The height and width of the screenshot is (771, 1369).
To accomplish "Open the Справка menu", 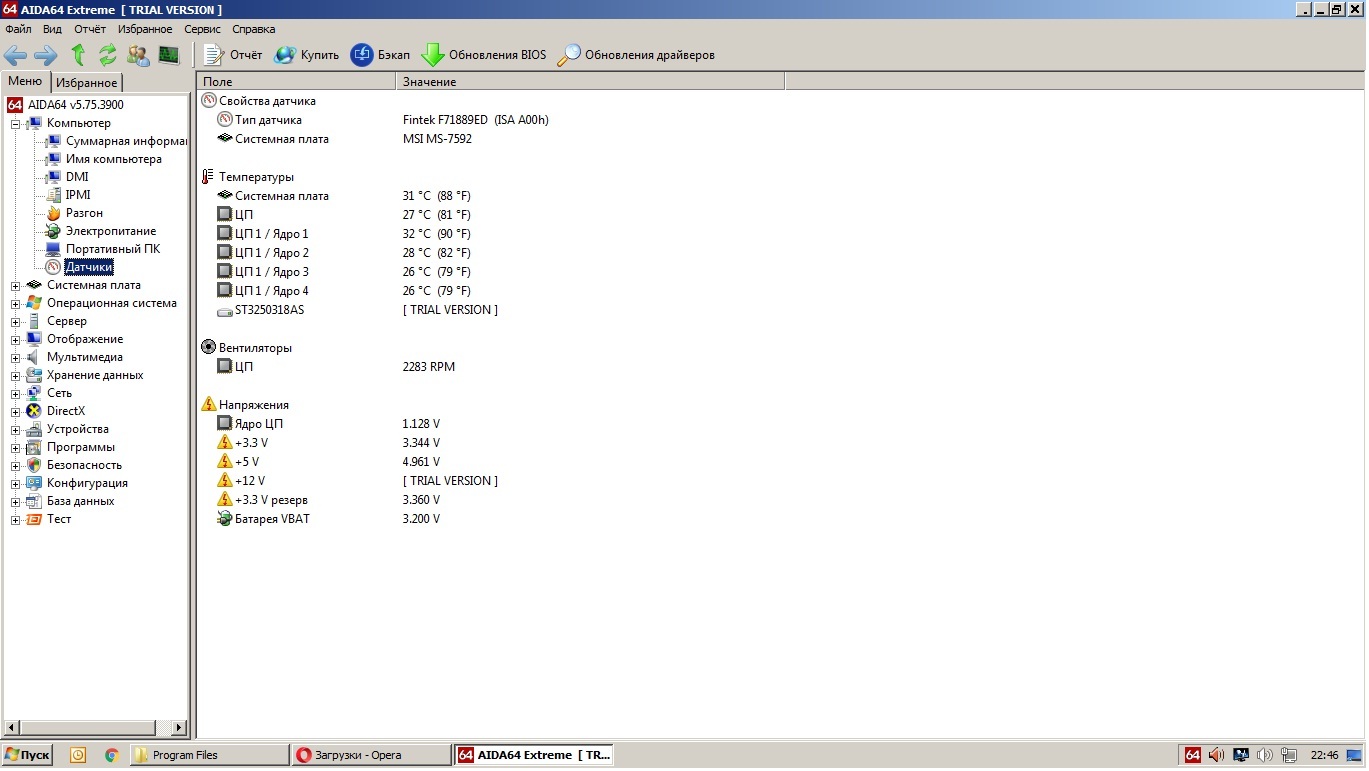I will [254, 29].
